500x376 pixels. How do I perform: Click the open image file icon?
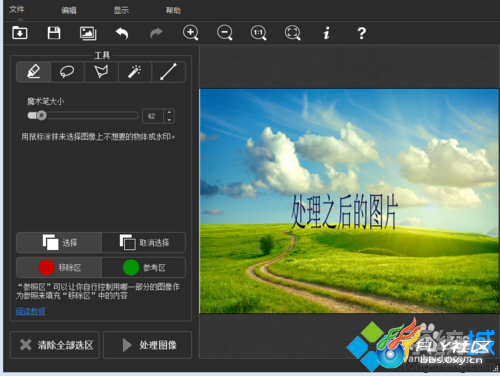(20, 33)
